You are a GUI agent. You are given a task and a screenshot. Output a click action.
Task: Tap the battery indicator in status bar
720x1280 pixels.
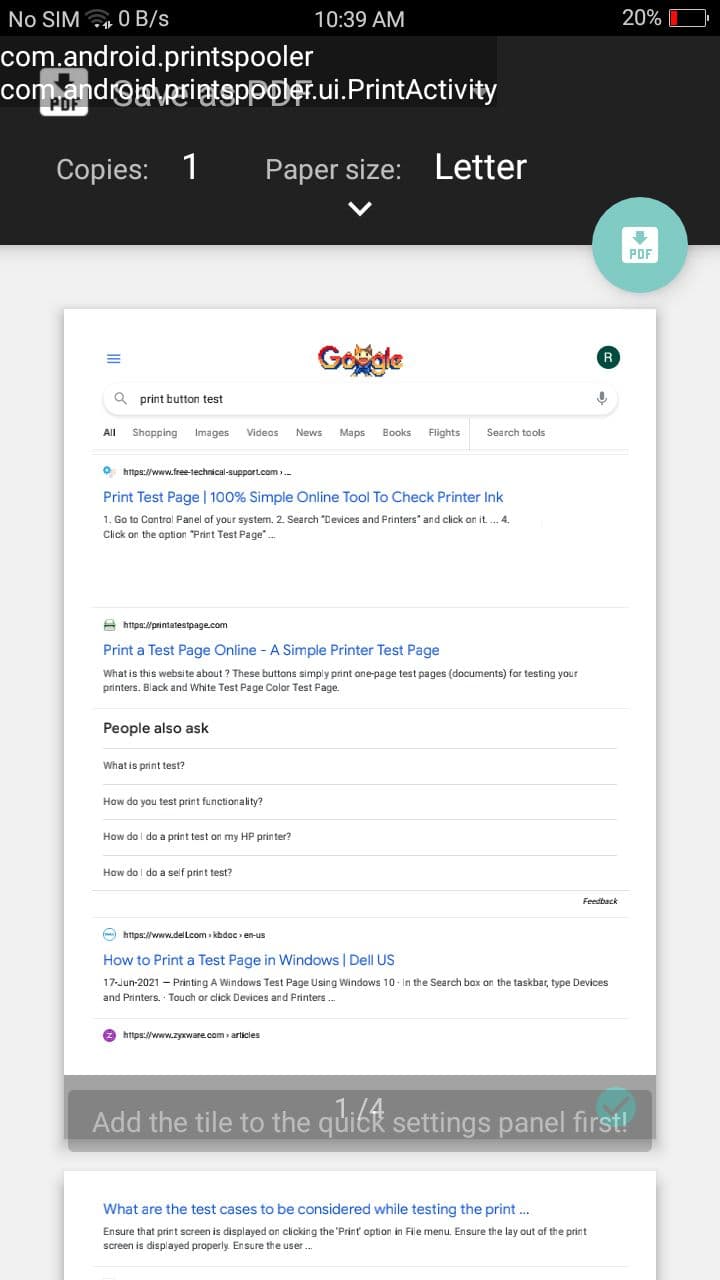pos(687,18)
